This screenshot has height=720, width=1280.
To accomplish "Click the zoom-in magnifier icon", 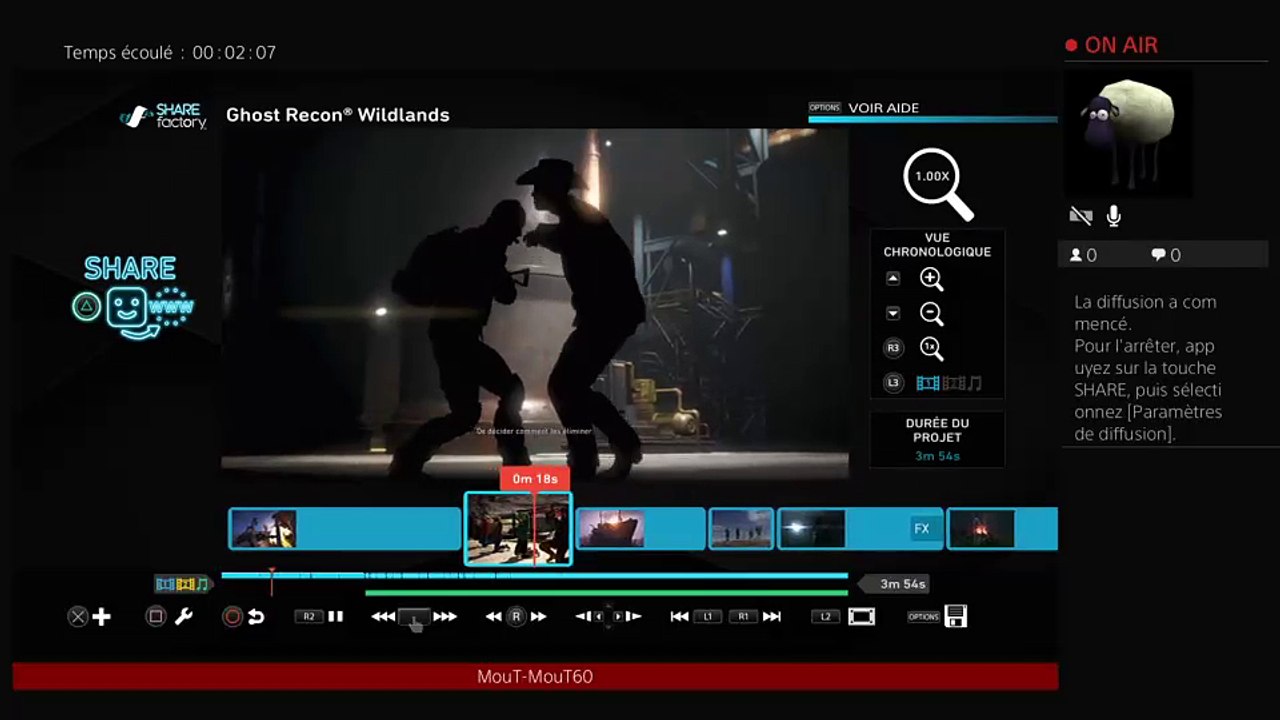I will pyautogui.click(x=931, y=280).
